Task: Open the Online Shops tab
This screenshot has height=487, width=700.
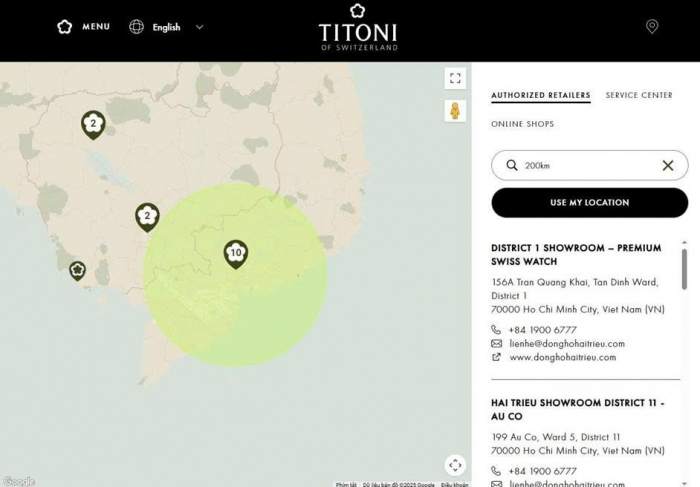Action: [x=522, y=124]
